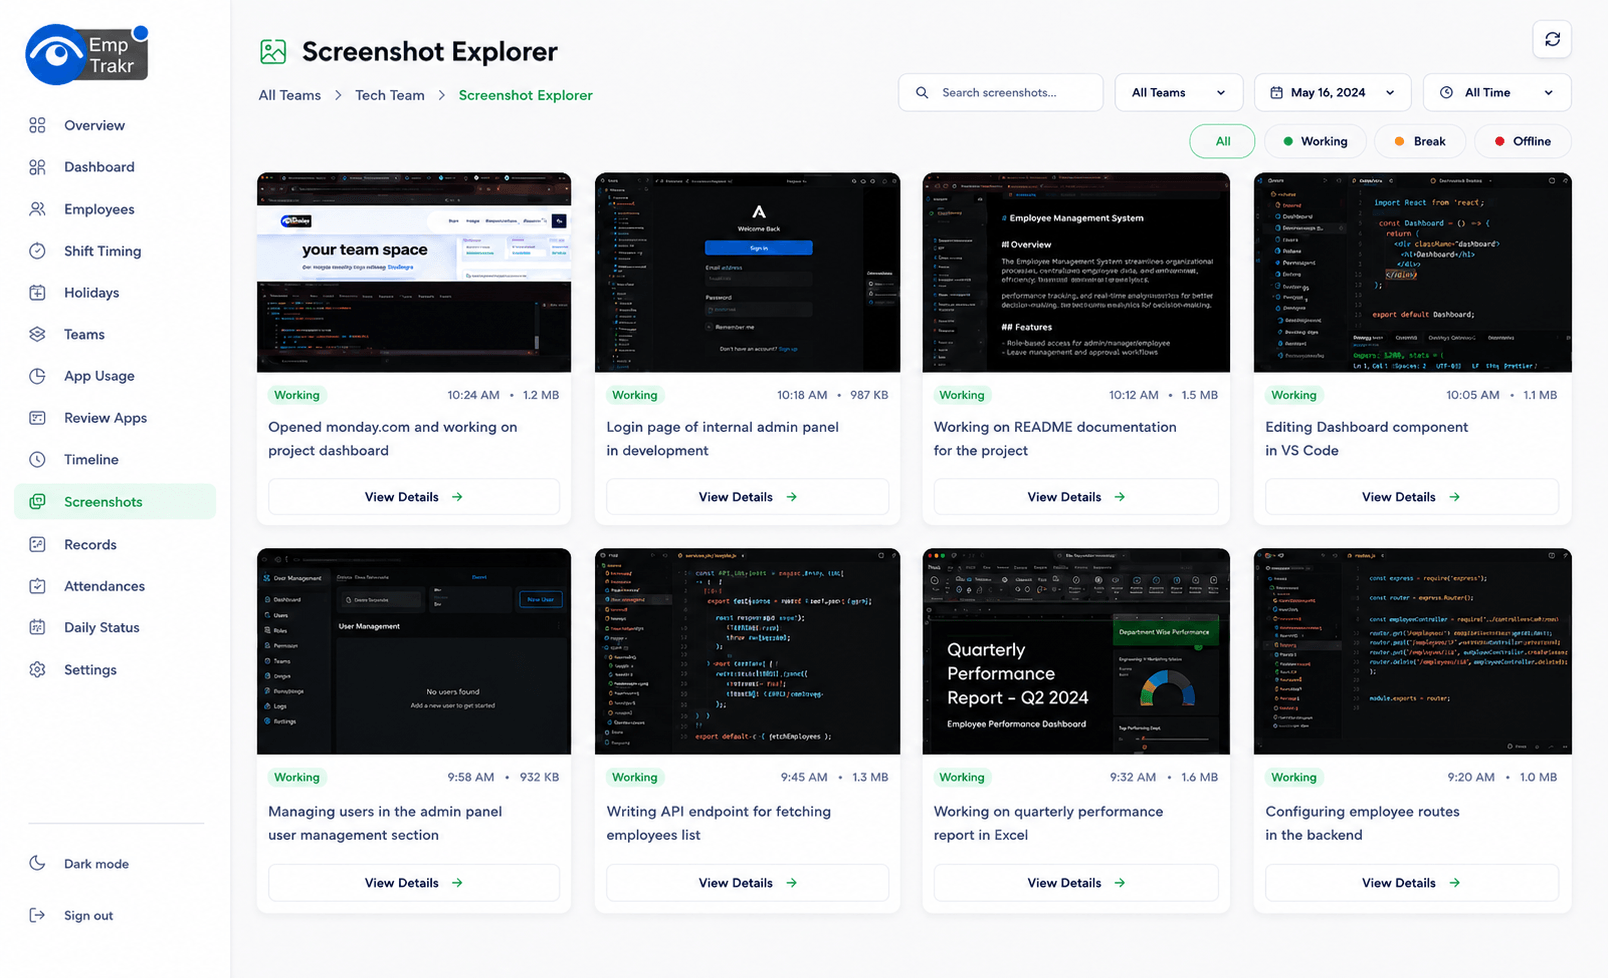Navigate to Shift Timing label
This screenshot has height=978, width=1608.
pos(102,251)
